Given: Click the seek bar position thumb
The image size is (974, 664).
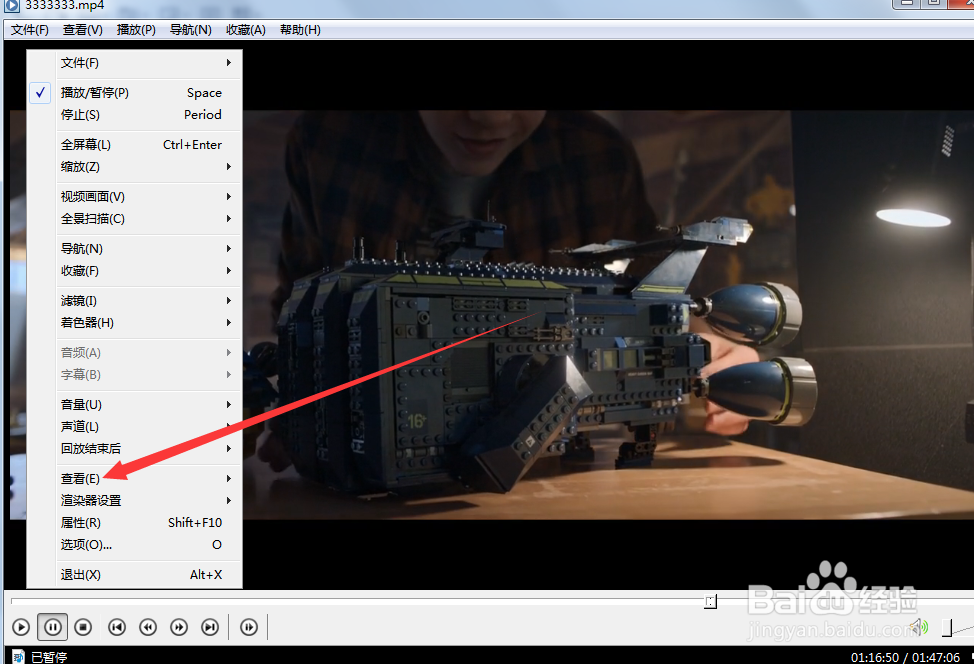Looking at the screenshot, I should click(711, 601).
